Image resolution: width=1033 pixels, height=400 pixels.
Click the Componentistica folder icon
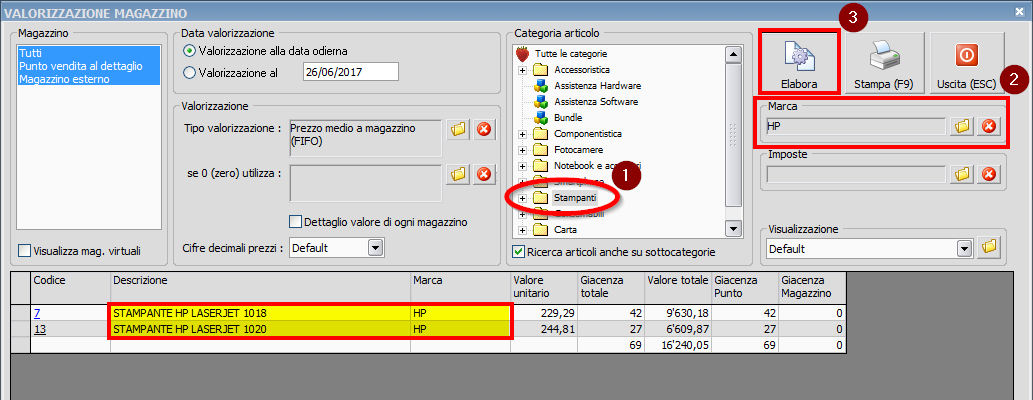541,134
